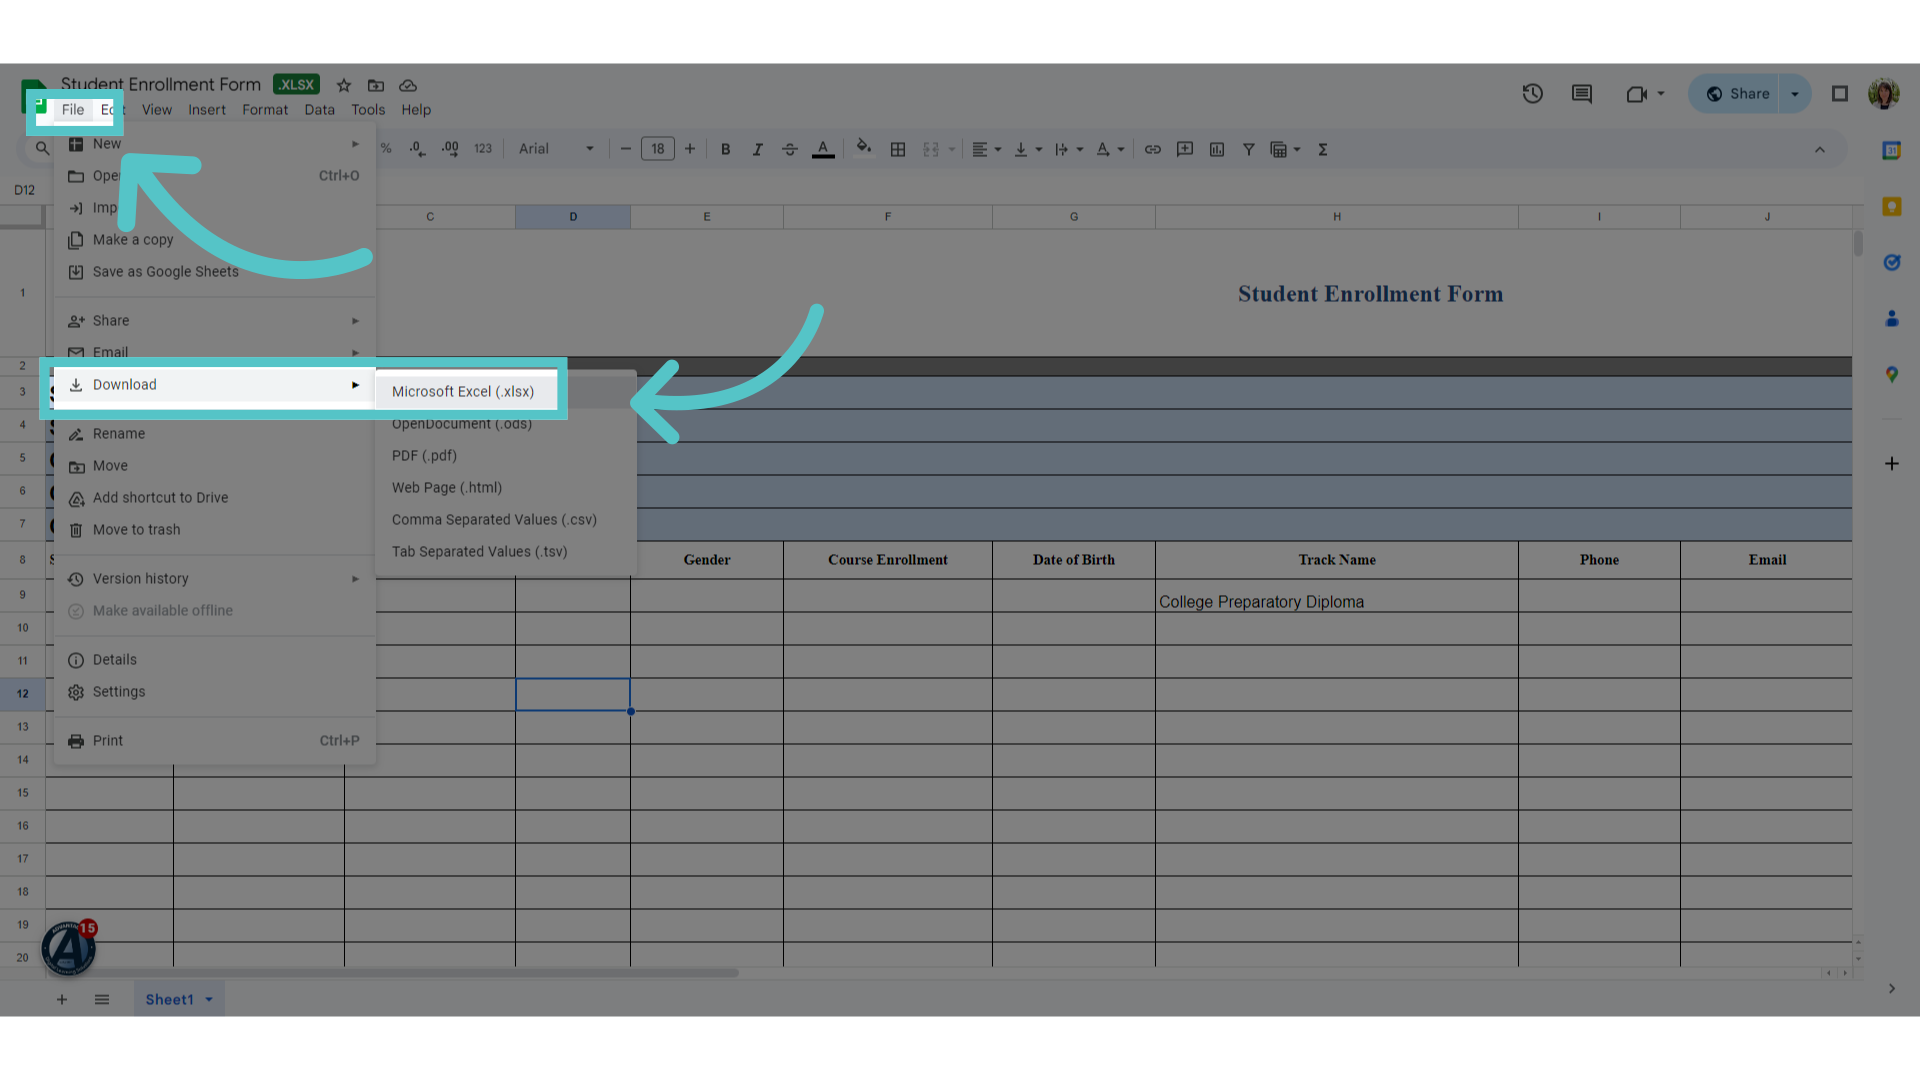Click the create filter funnel icon
This screenshot has width=1920, height=1080.
1248,150
